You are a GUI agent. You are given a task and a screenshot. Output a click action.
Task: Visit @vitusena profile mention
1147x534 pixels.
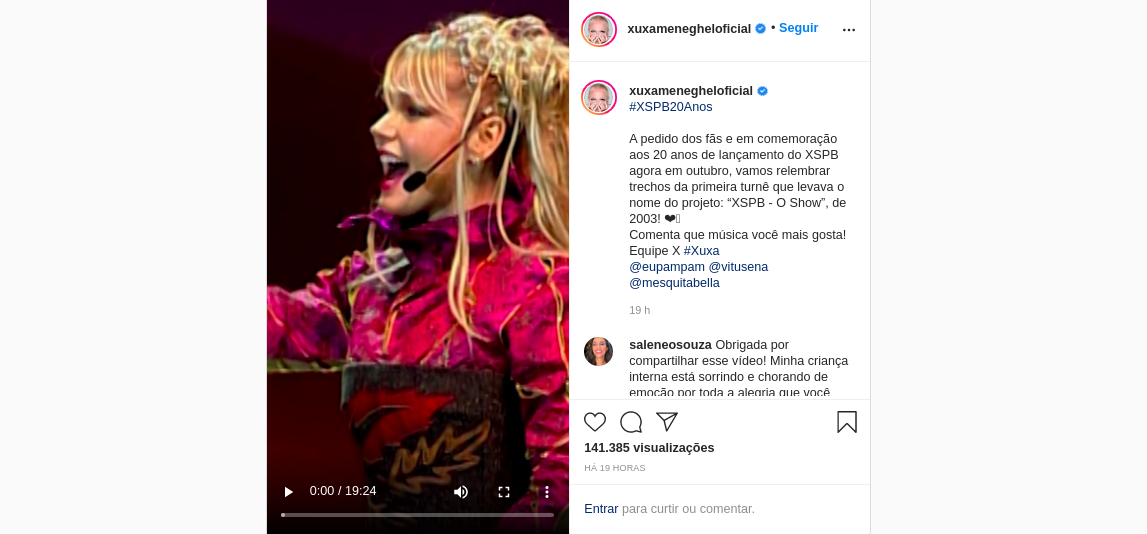point(738,267)
